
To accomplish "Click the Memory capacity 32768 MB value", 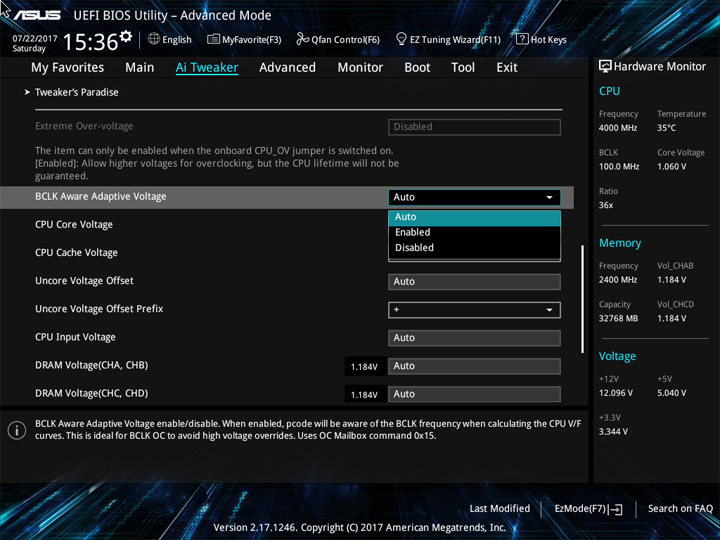I will tap(618, 319).
